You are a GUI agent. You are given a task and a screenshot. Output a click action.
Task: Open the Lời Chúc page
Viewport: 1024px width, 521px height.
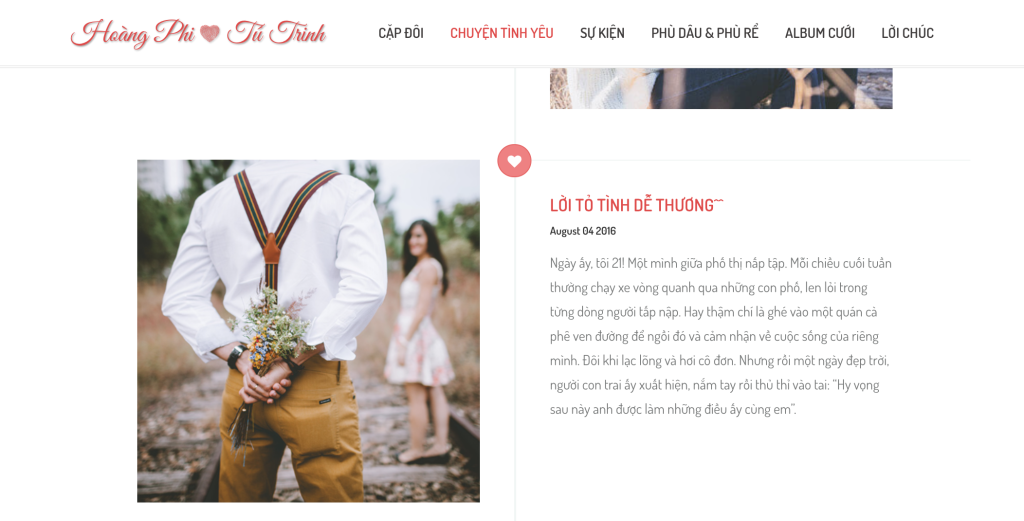(907, 33)
